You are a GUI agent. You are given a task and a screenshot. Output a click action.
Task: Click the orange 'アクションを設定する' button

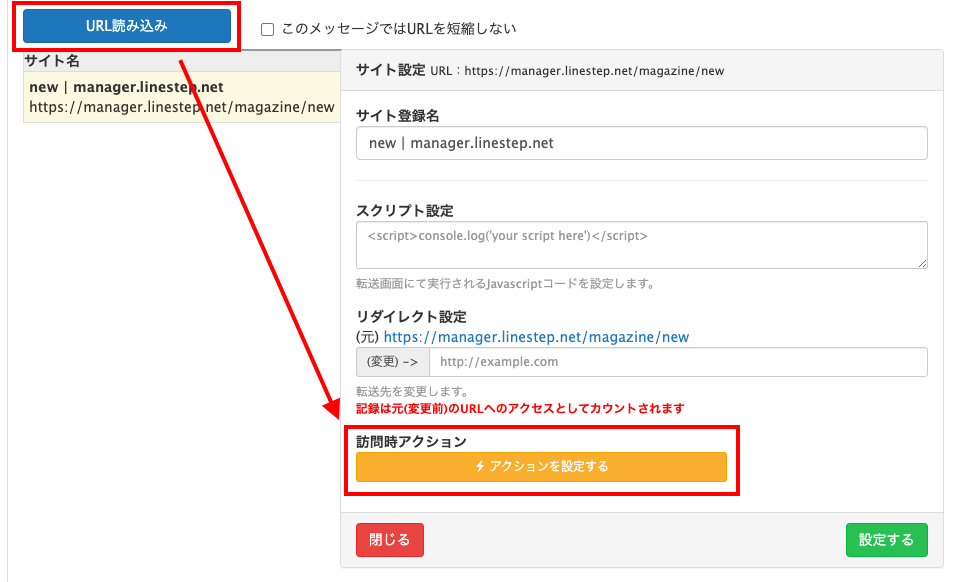tap(541, 467)
